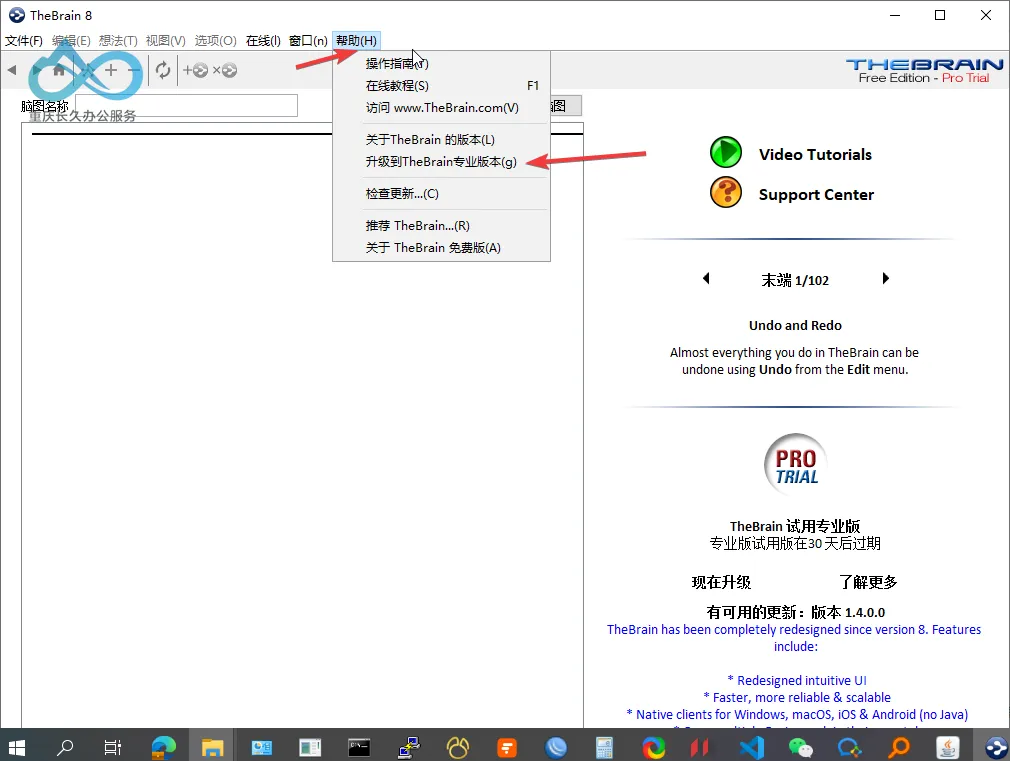The width and height of the screenshot is (1010, 761).
Task: Open the command prompt taskbar icon
Action: click(359, 747)
